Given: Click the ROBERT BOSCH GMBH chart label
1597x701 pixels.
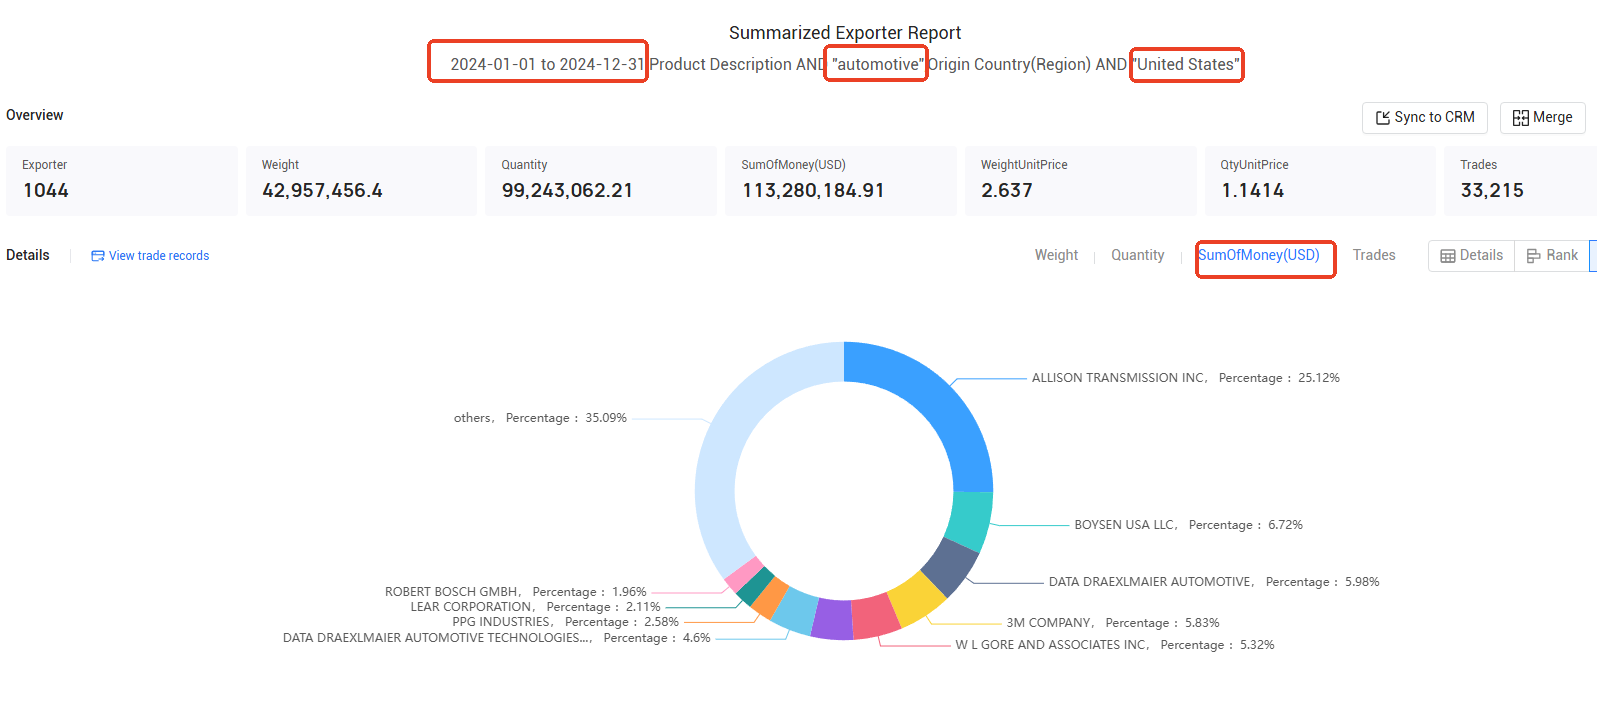Looking at the screenshot, I should coord(516,592).
